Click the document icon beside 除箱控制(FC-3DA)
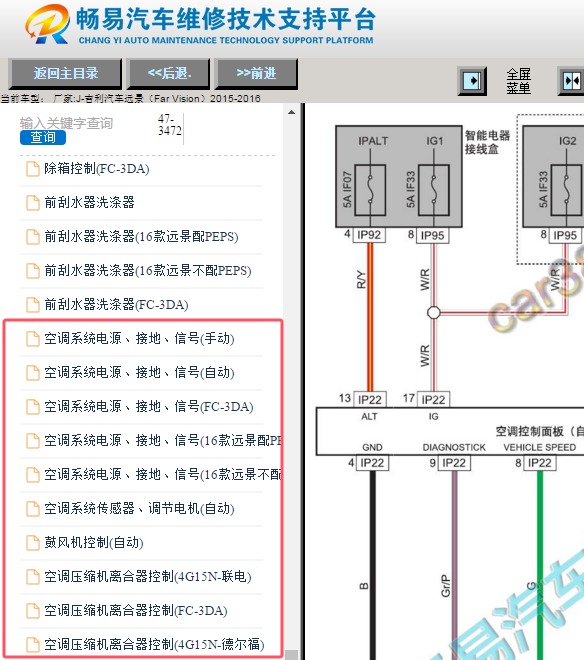This screenshot has width=584, height=660. [32, 169]
